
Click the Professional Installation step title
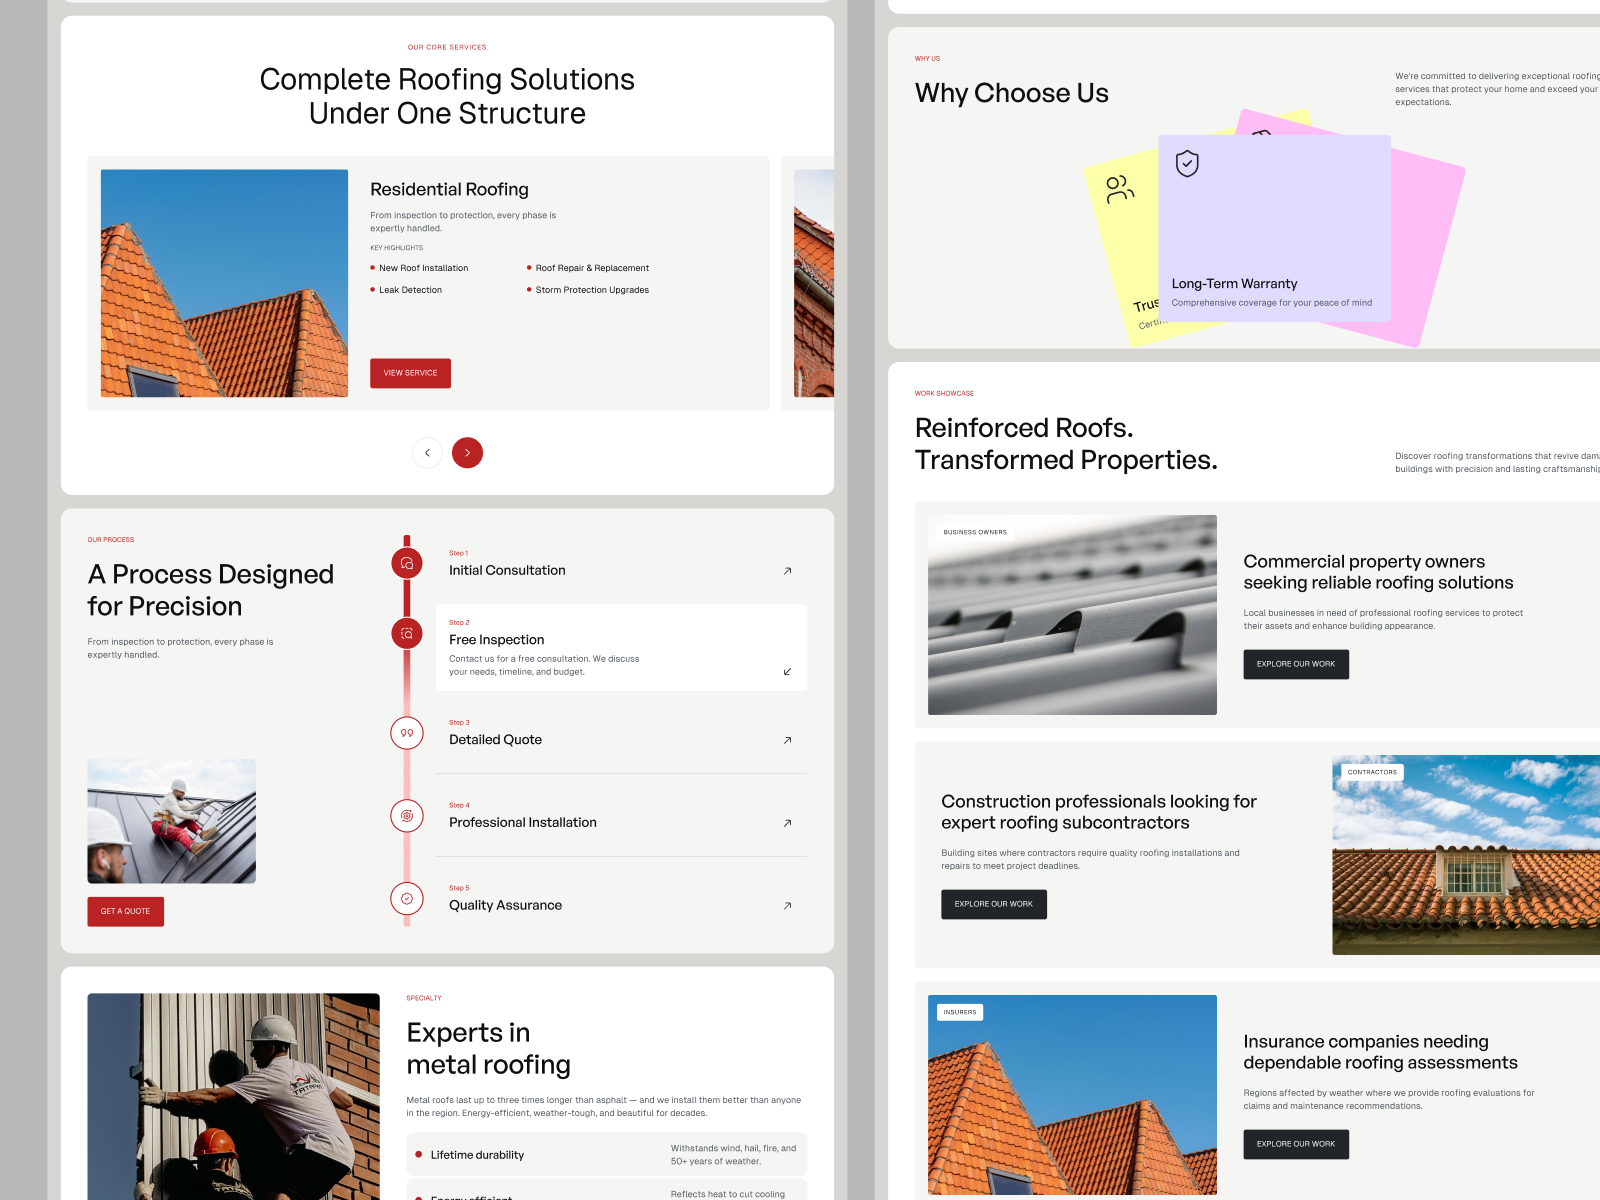pos(522,823)
